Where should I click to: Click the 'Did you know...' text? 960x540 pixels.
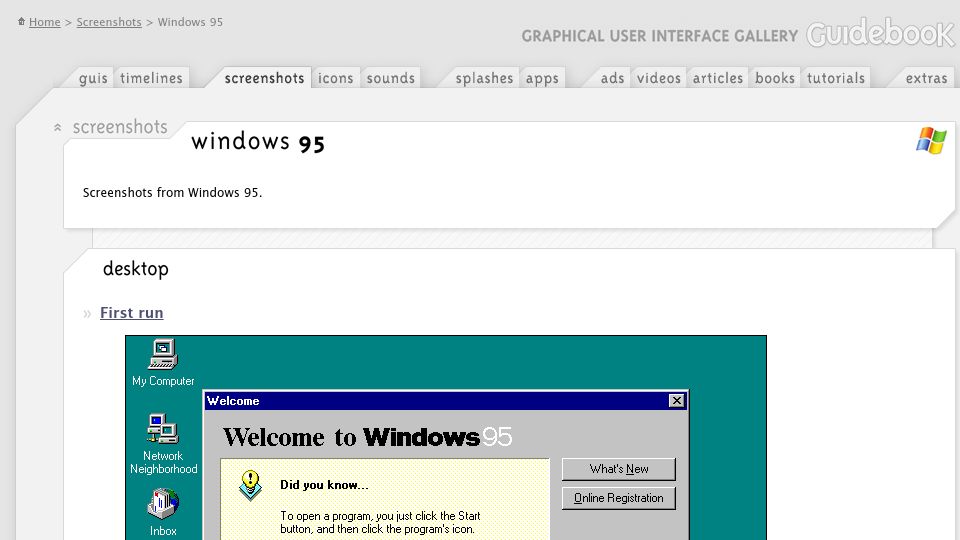[x=324, y=485]
